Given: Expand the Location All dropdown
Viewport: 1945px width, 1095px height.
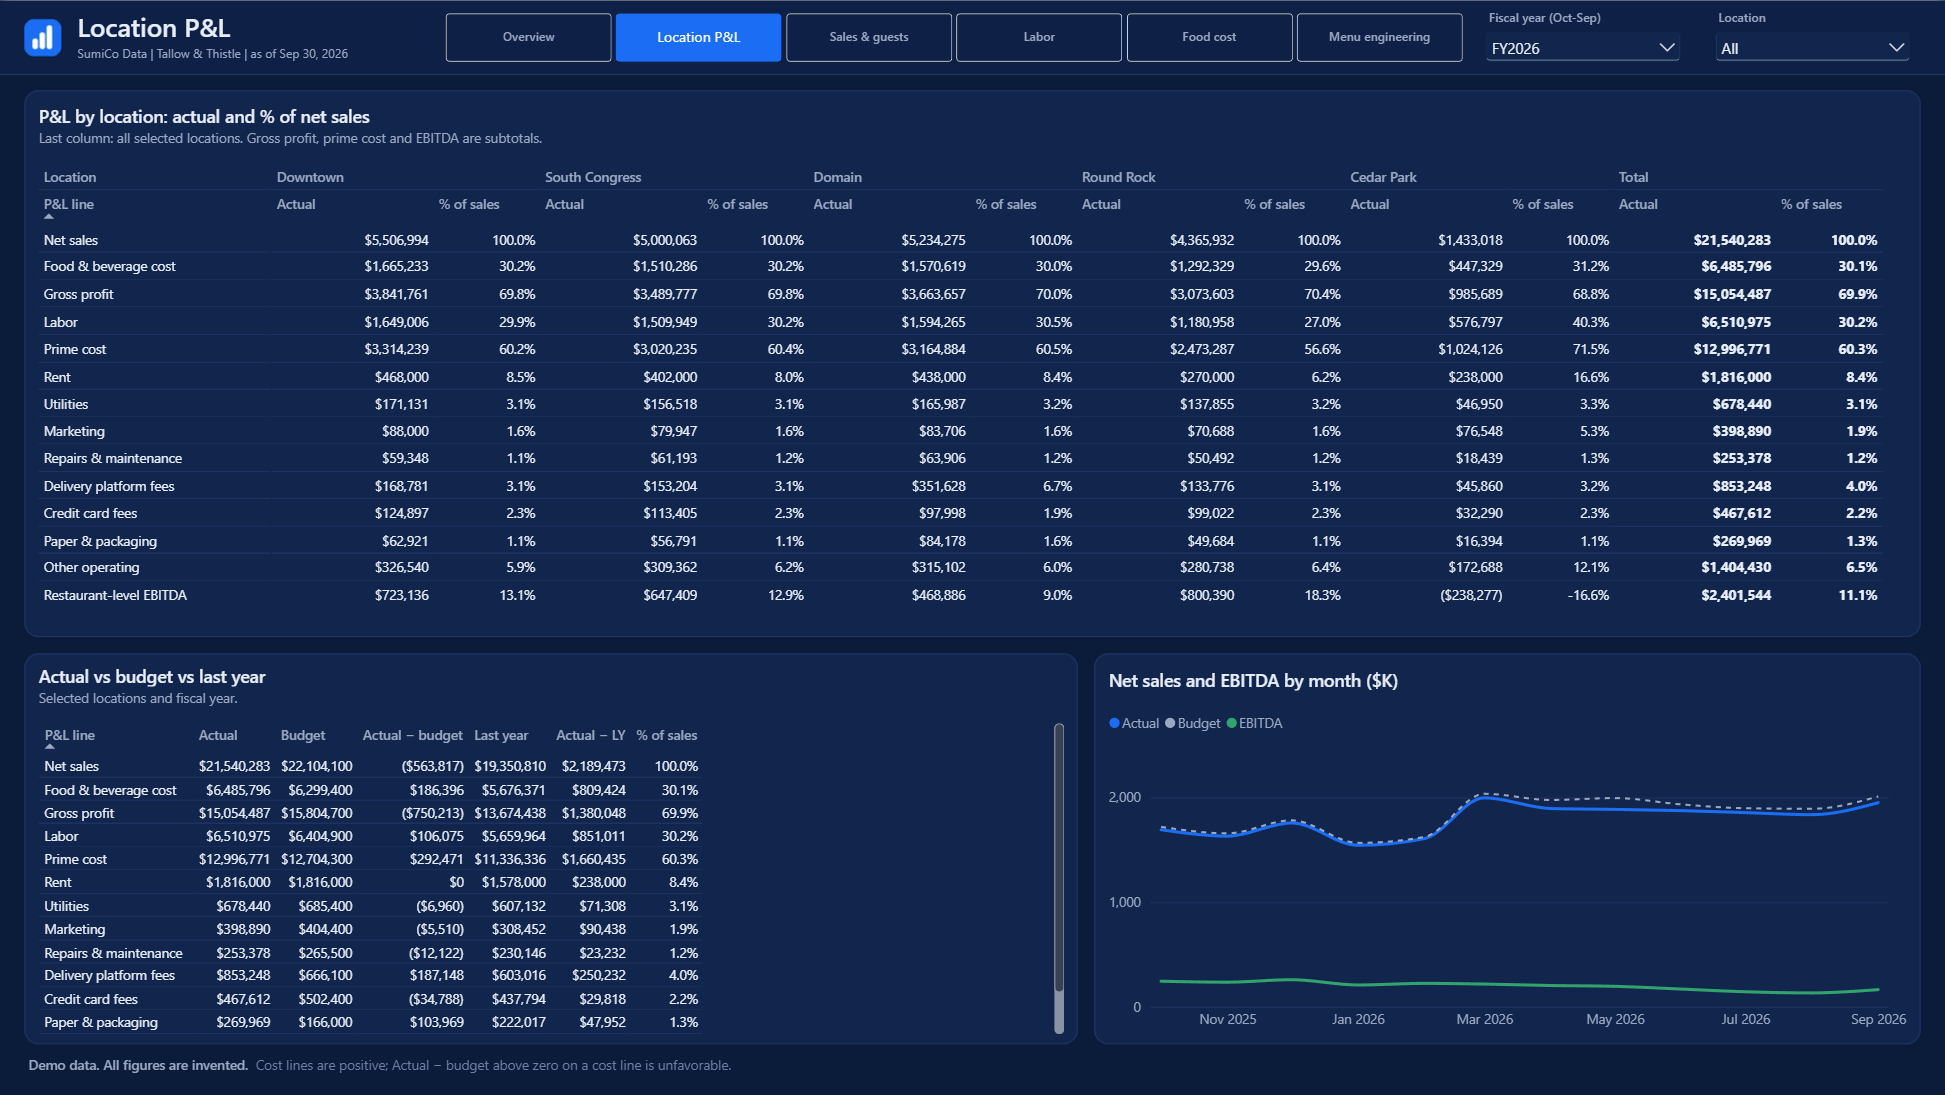Looking at the screenshot, I should [x=1812, y=48].
